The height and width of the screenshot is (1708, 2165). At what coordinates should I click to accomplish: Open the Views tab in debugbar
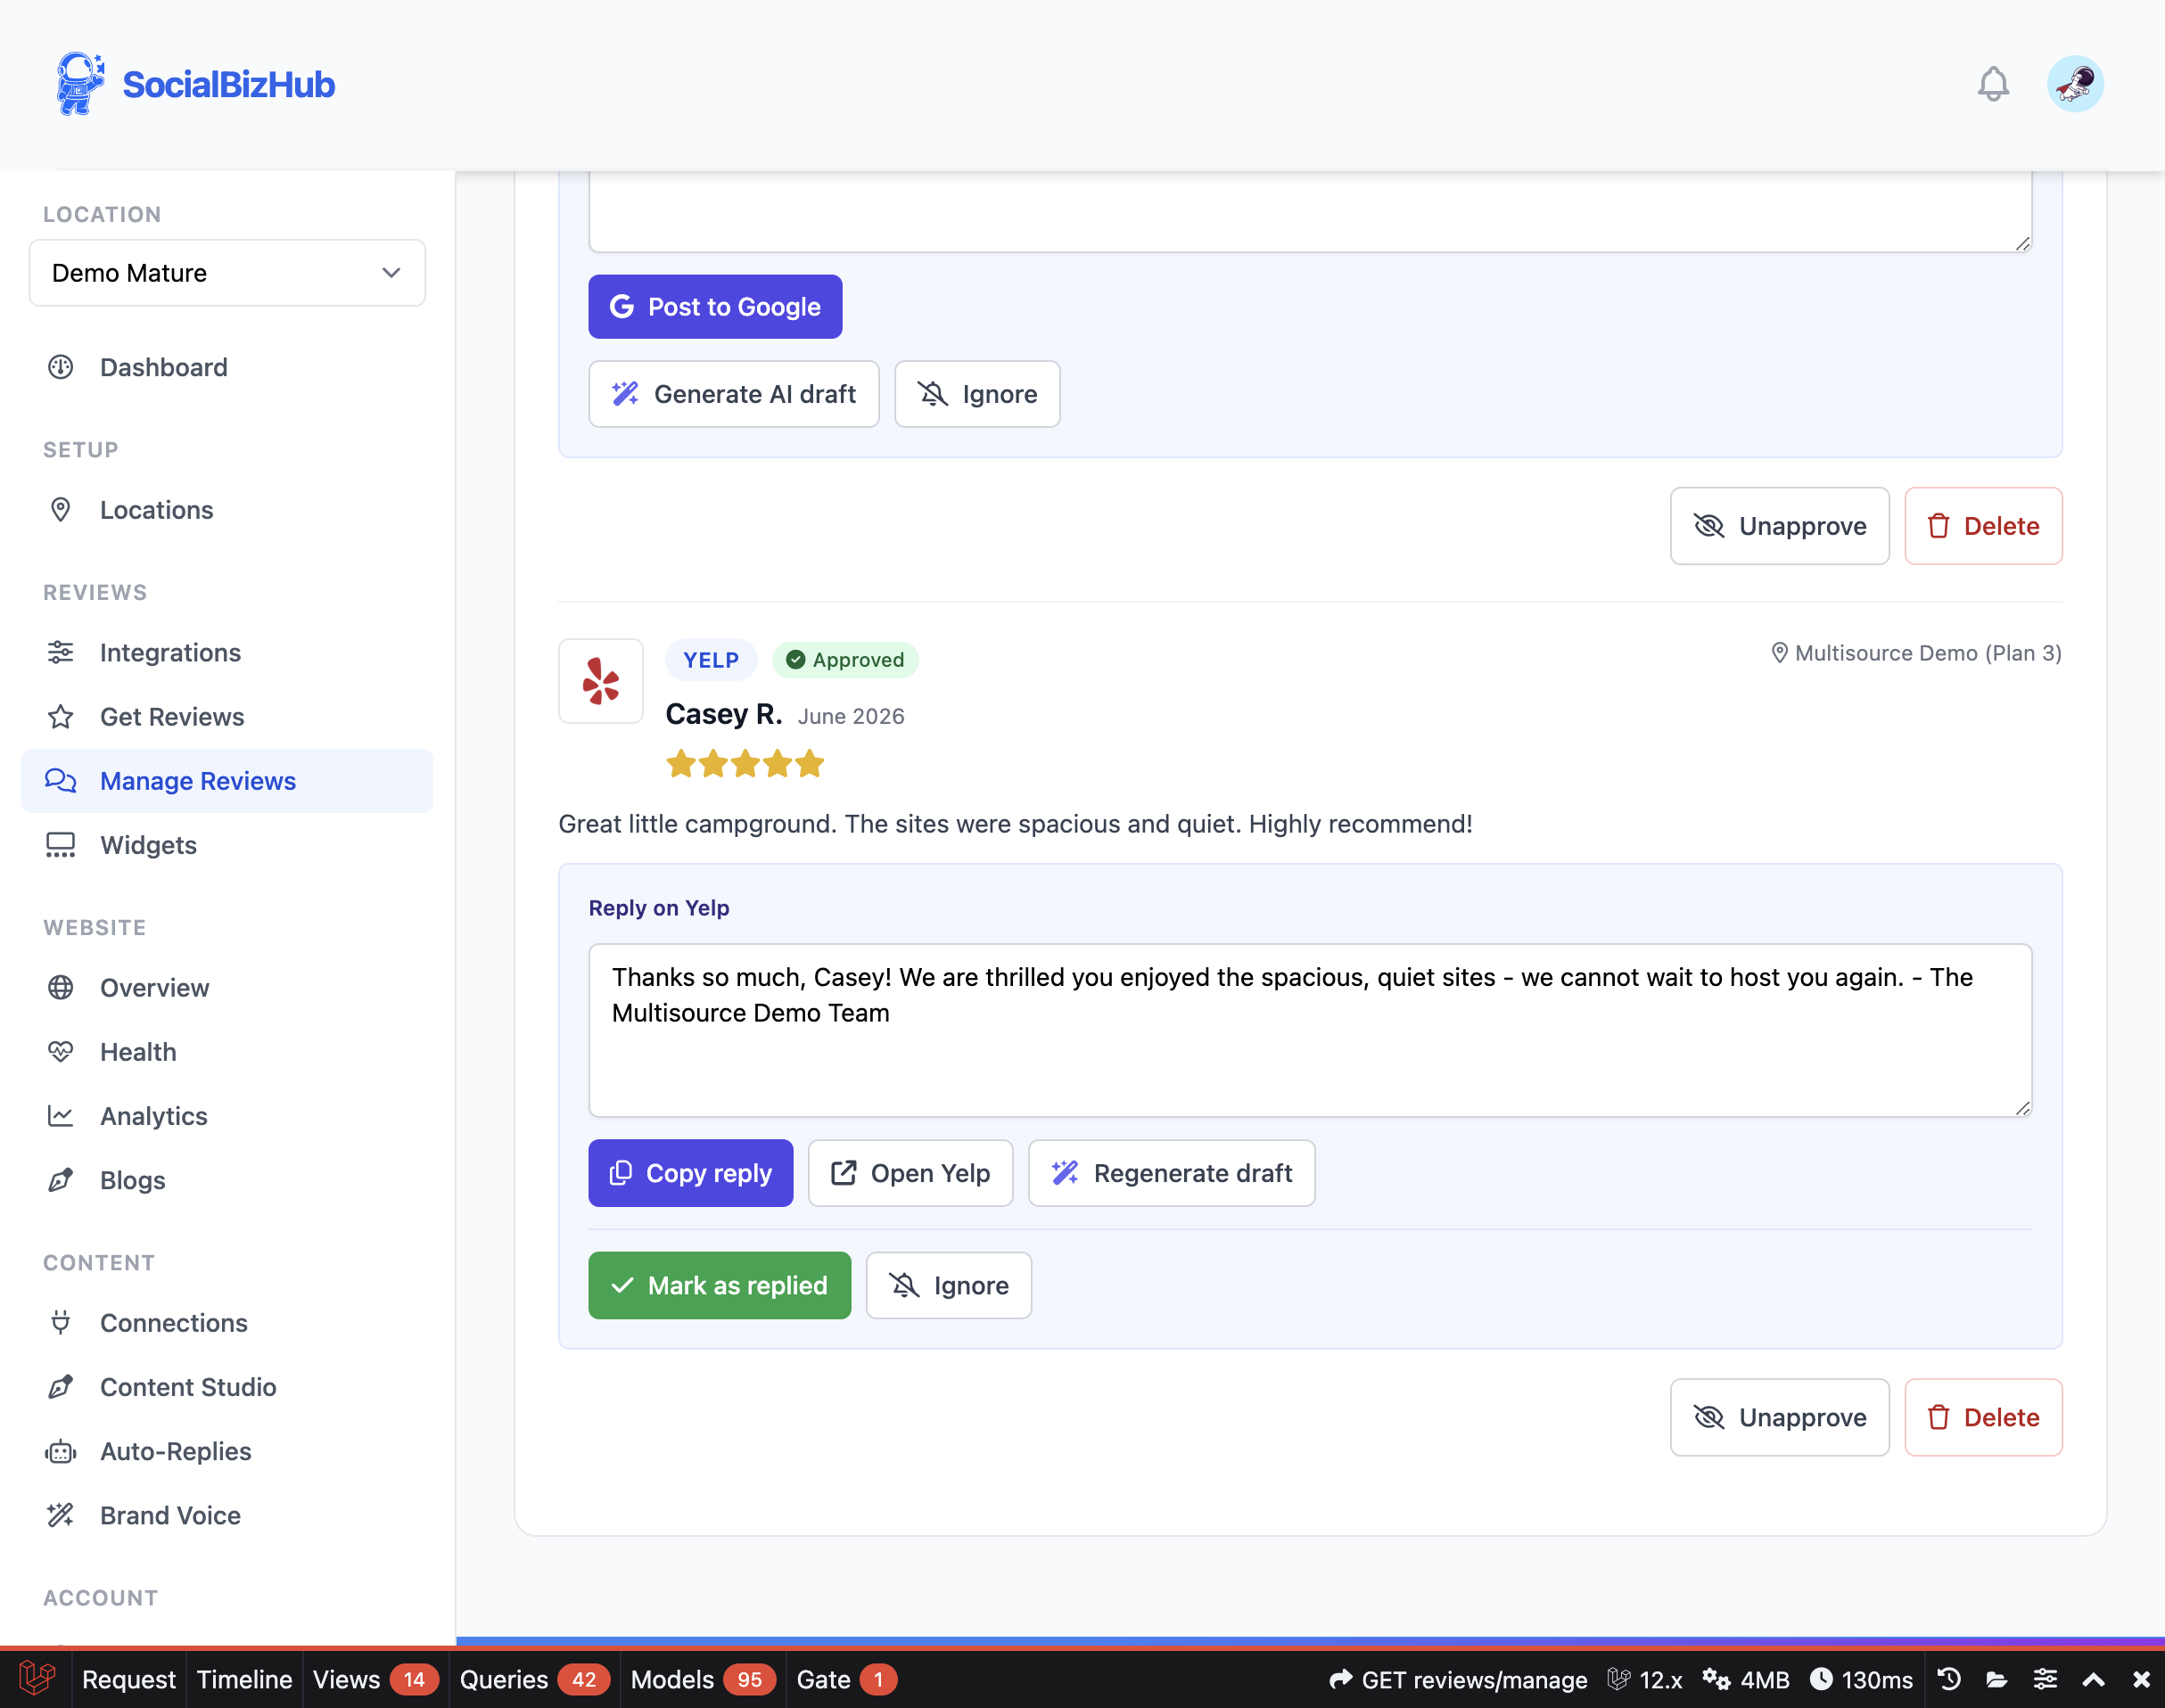(x=375, y=1680)
